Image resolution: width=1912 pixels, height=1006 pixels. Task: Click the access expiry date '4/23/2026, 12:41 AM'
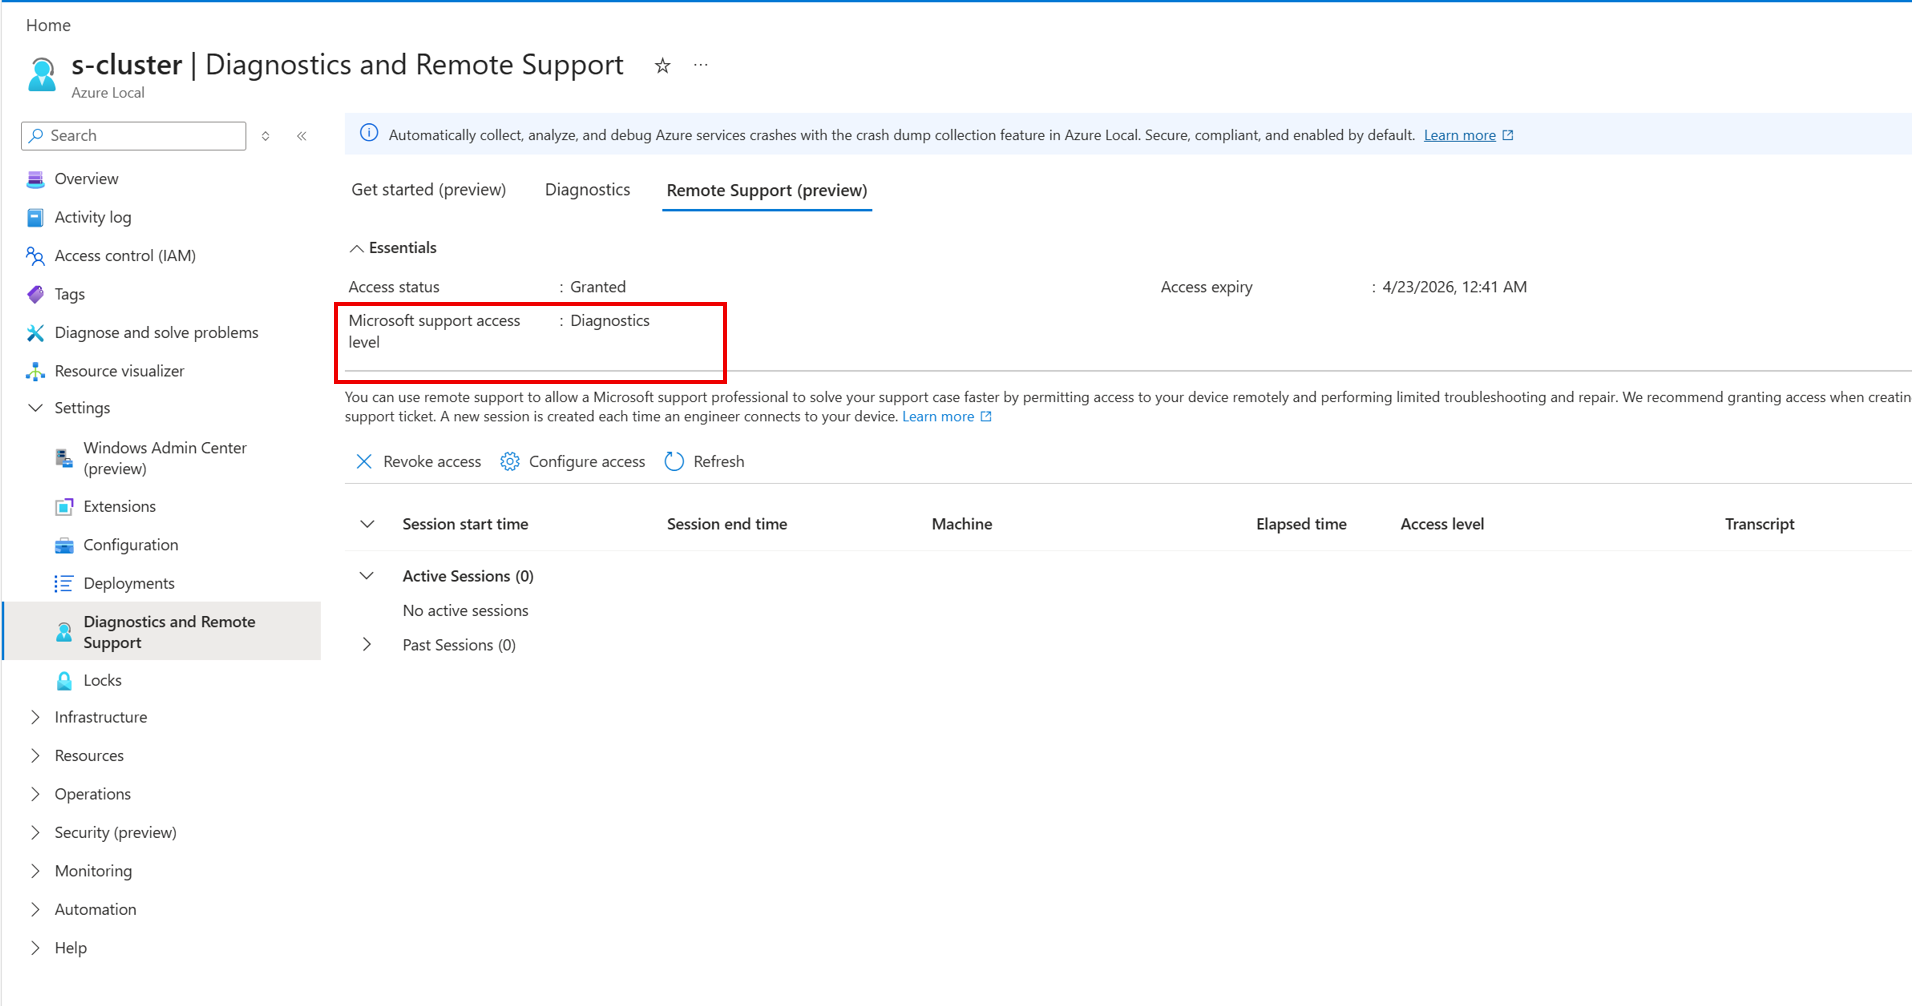pos(1455,287)
